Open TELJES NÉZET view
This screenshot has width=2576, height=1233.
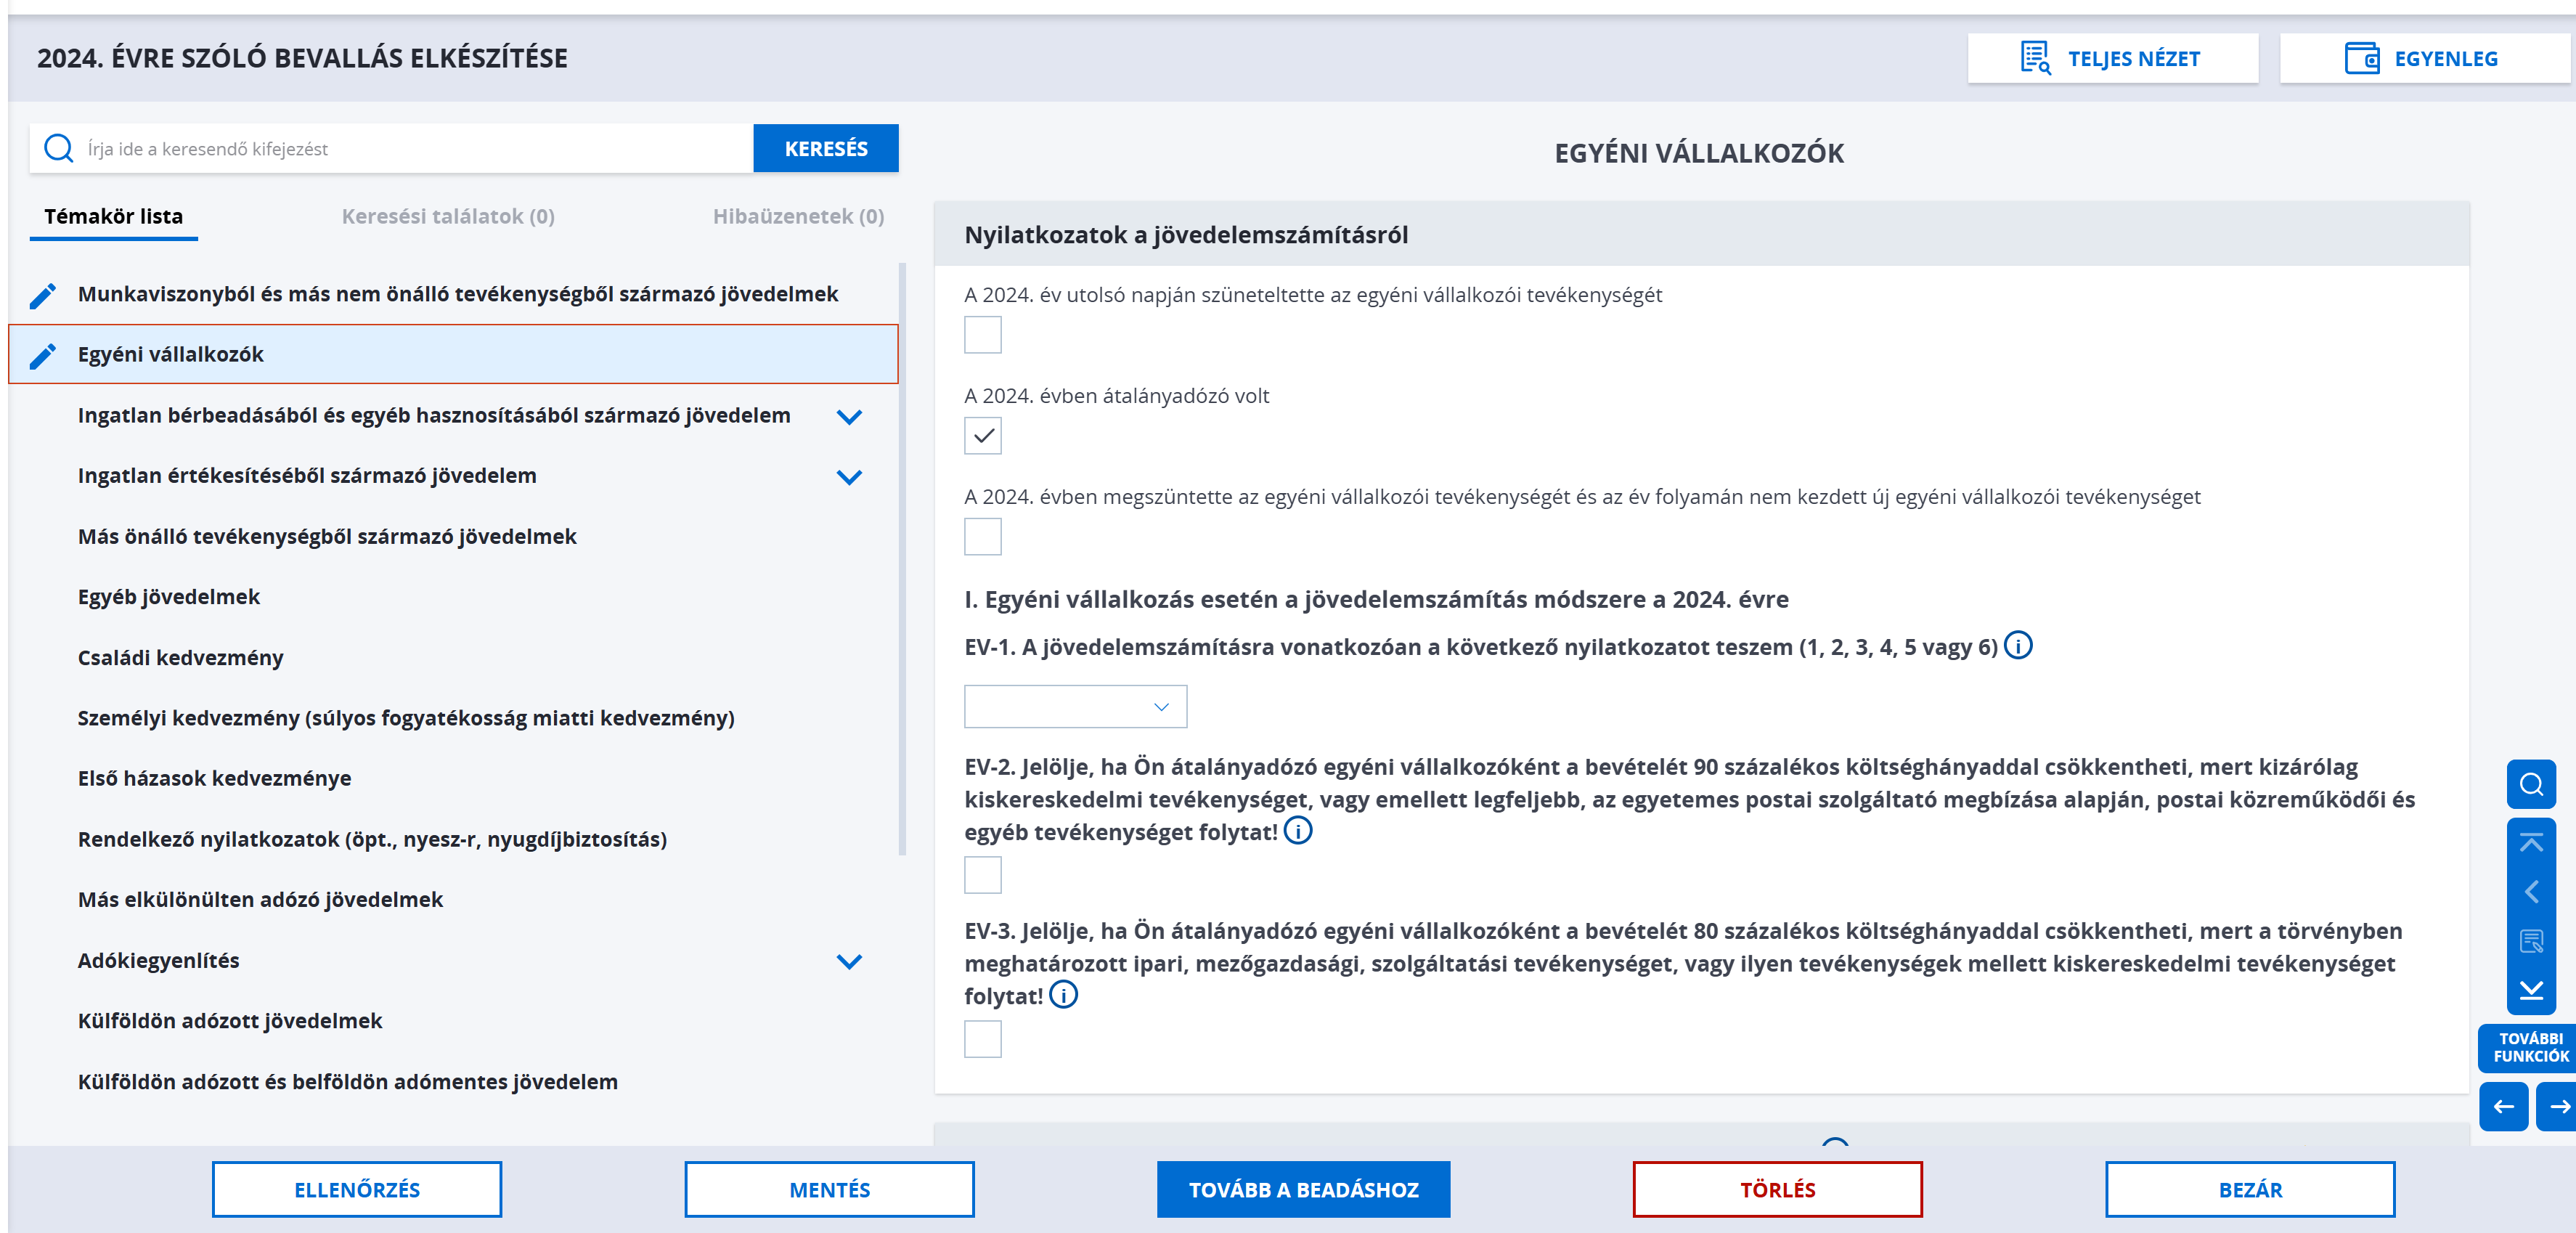pyautogui.click(x=2112, y=58)
